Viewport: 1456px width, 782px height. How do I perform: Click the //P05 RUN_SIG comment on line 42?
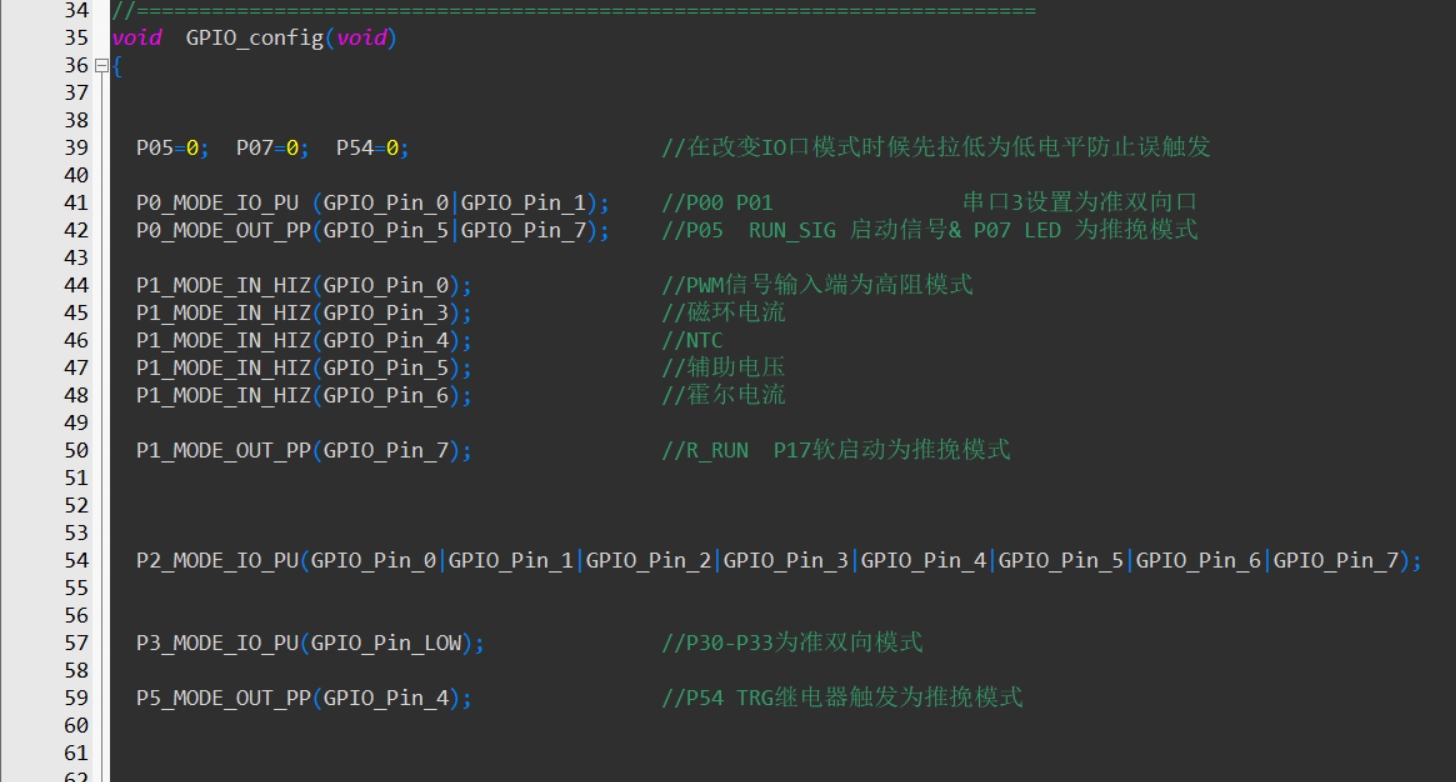pos(930,230)
